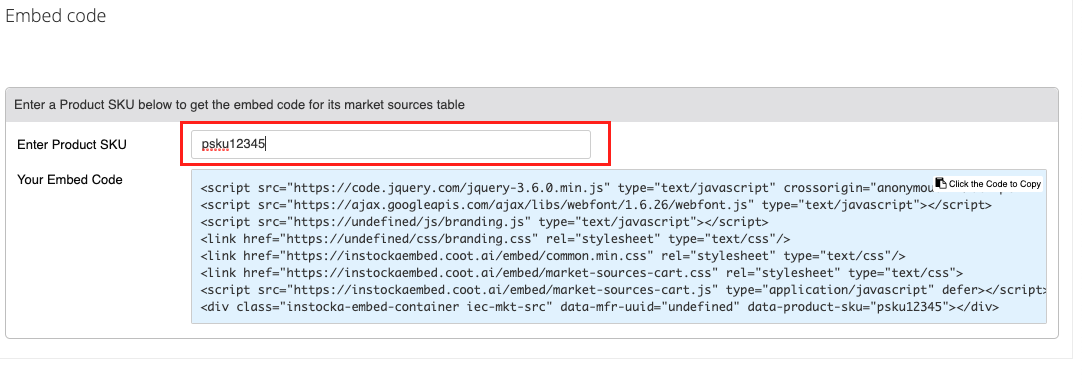
Task: Click the branding.css link line
Action: (495, 239)
